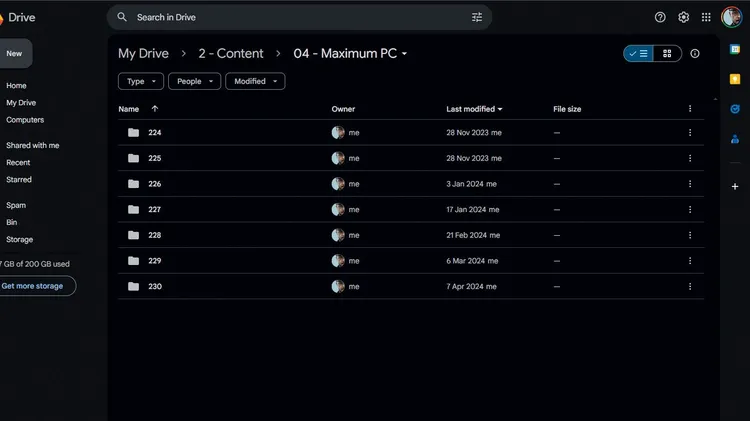Open the view details info icon

(695, 54)
